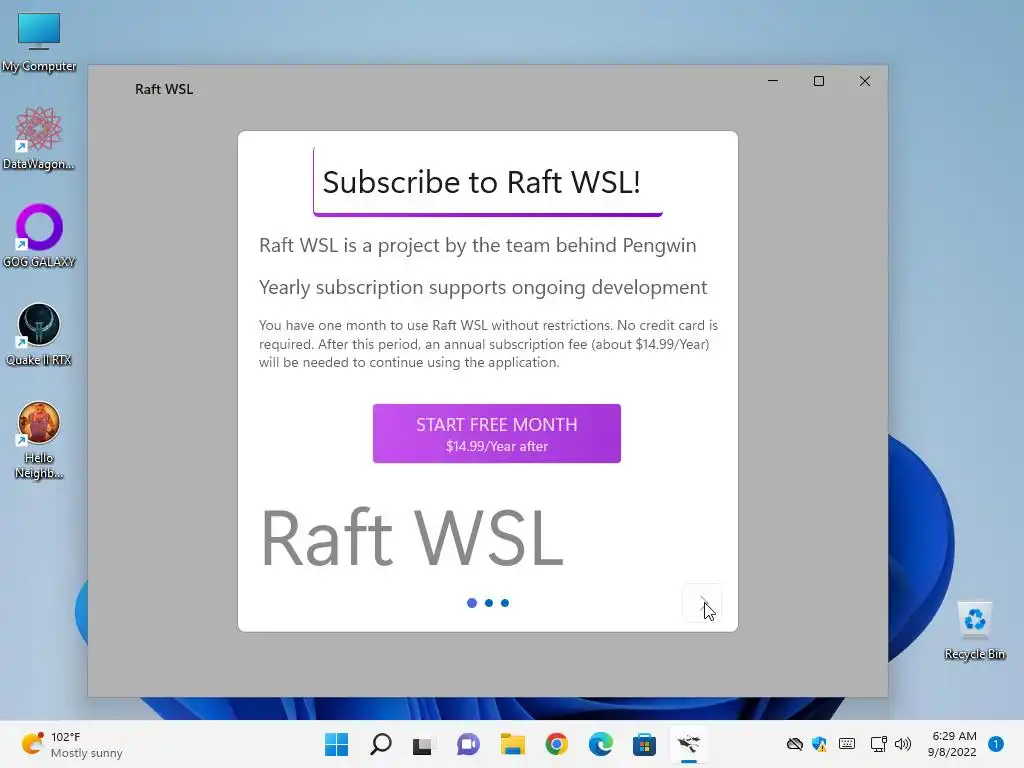
Task: Click the large 'Raft WSL' logo text
Action: point(411,537)
